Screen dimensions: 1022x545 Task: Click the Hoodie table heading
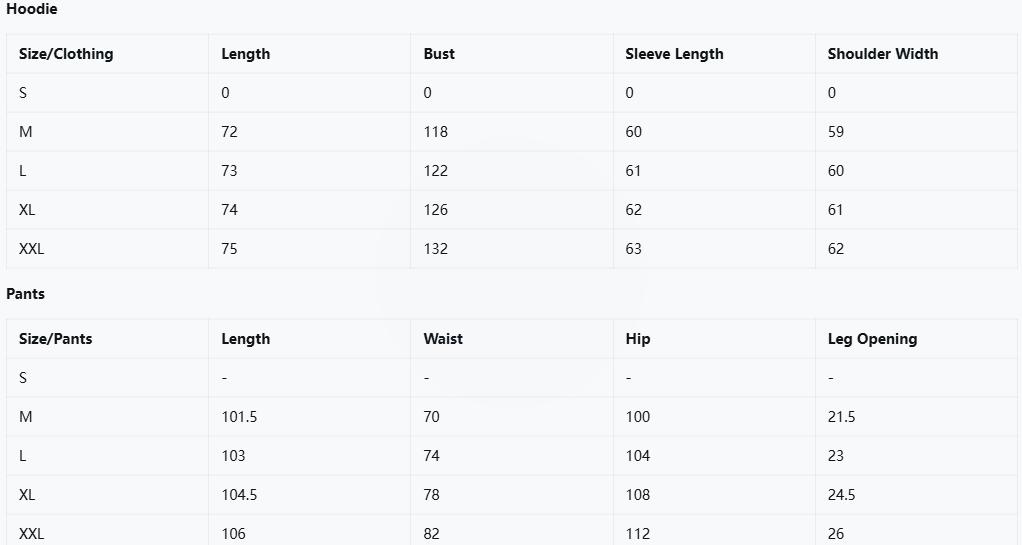[32, 9]
